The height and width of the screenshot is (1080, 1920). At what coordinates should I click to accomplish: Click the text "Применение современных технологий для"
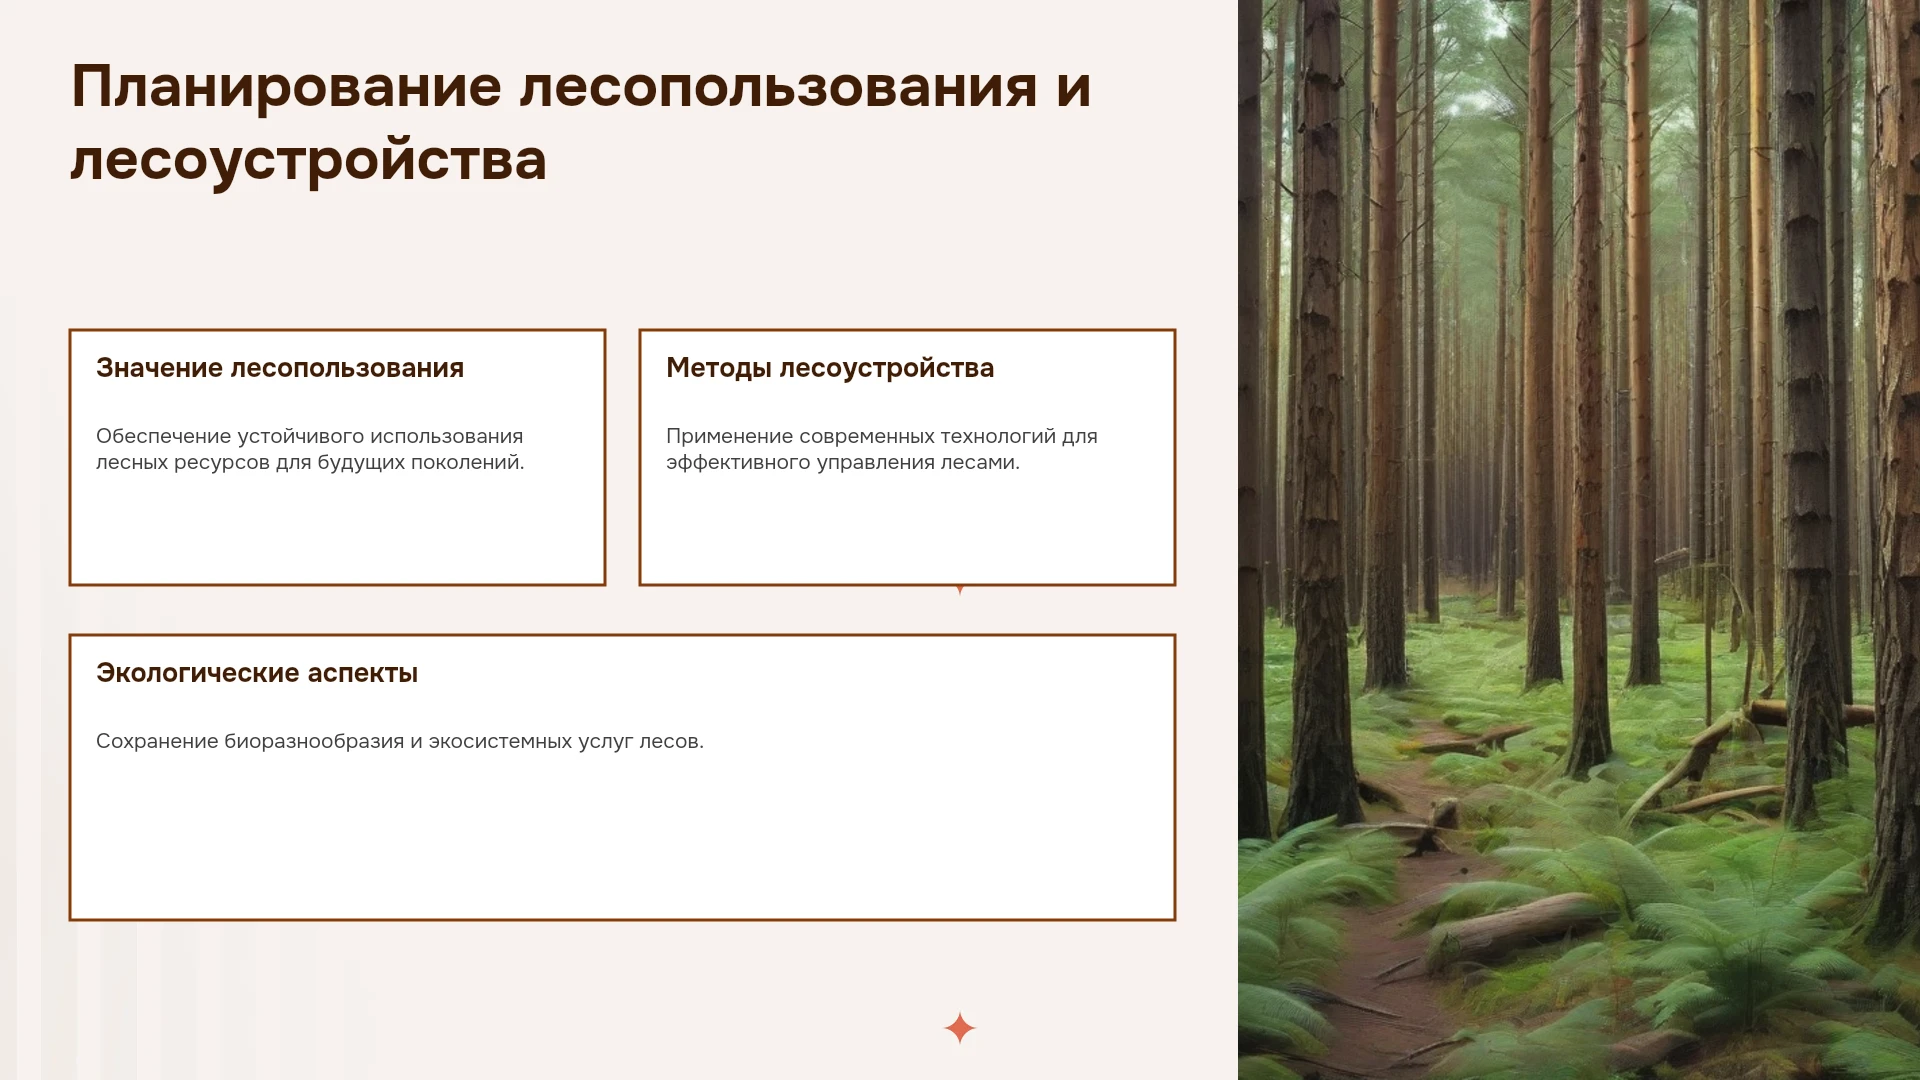coord(882,436)
